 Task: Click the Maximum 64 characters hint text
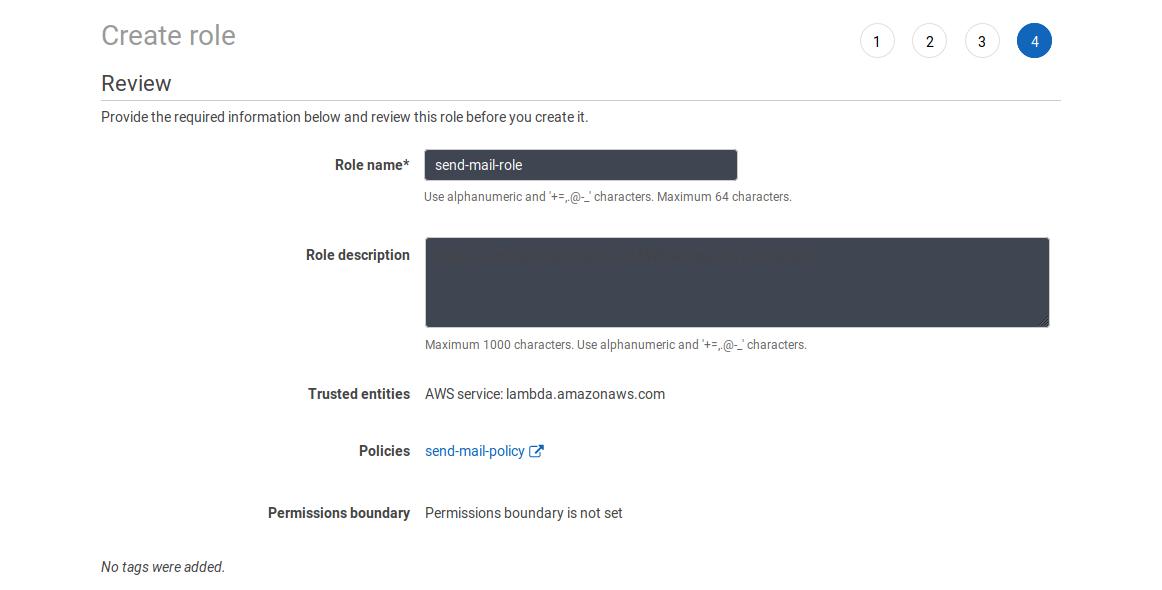pyautogui.click(x=608, y=196)
